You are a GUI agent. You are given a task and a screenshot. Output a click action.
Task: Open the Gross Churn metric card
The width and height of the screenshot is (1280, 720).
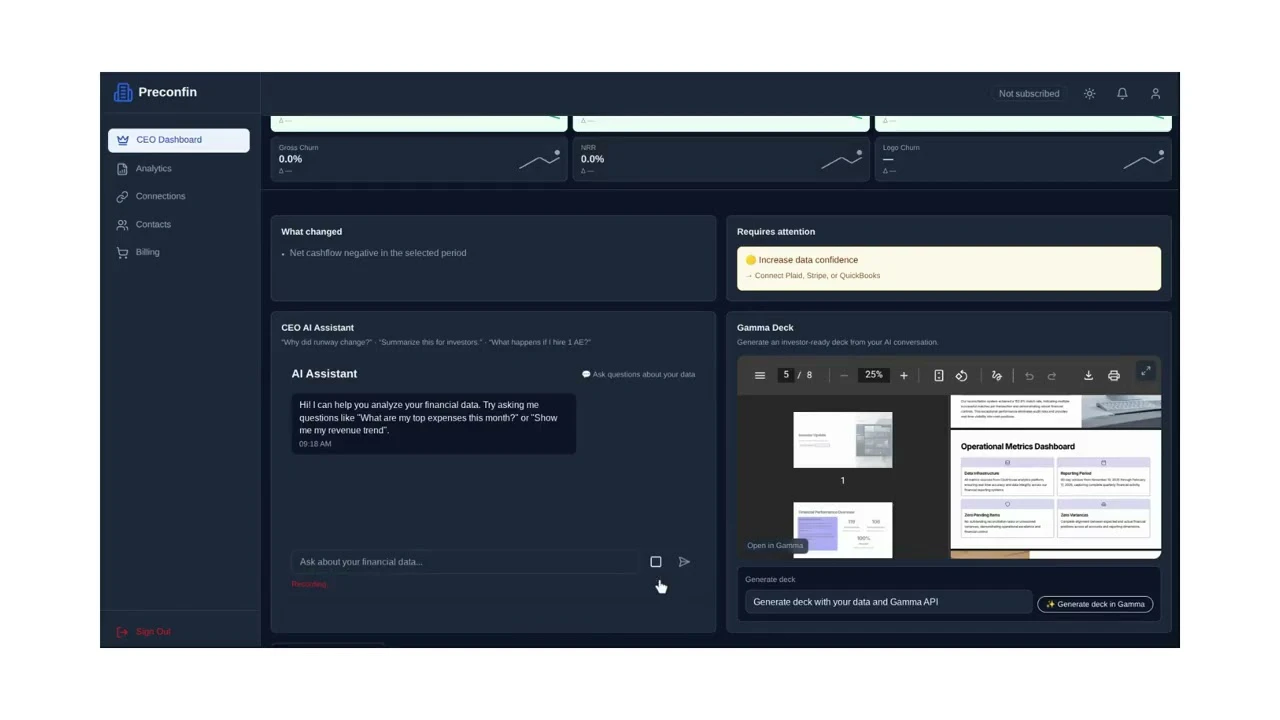pos(419,159)
